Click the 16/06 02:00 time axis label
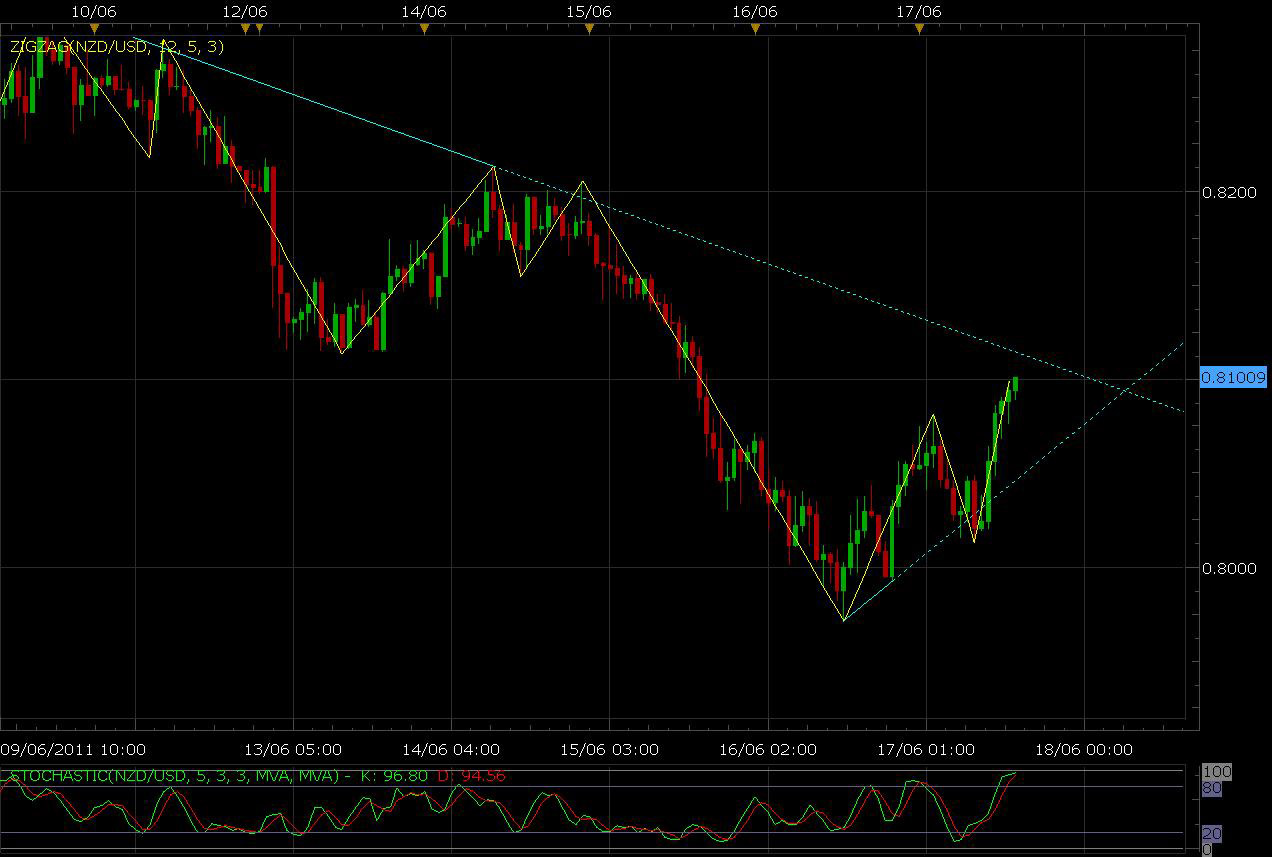Viewport: 1272px width, 857px height. (767, 749)
